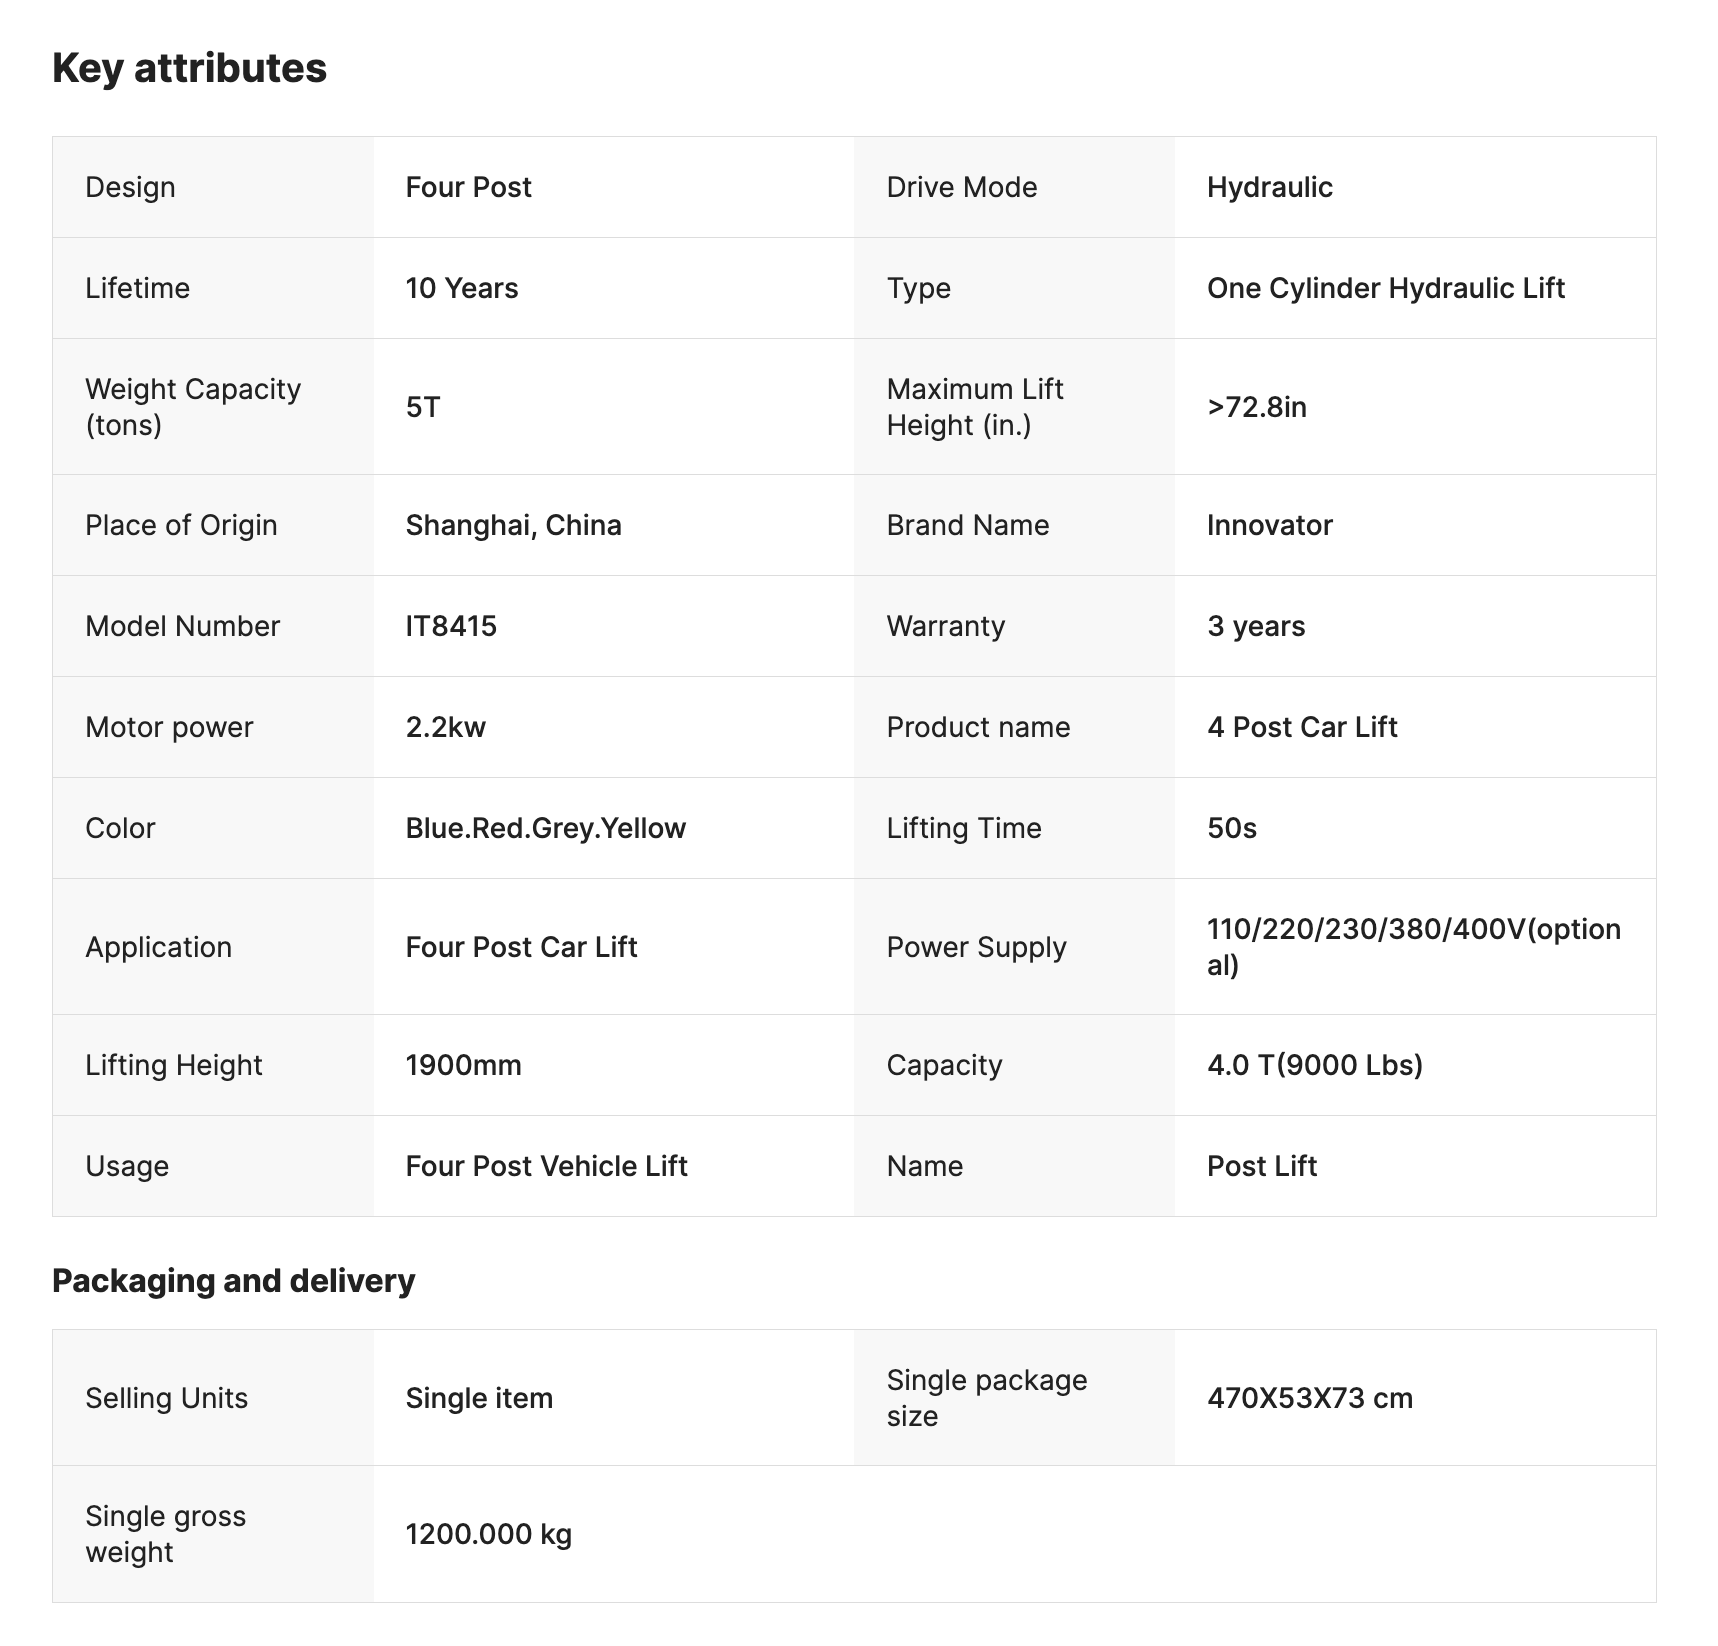Click the 1900mm lifting height value

[463, 1065]
